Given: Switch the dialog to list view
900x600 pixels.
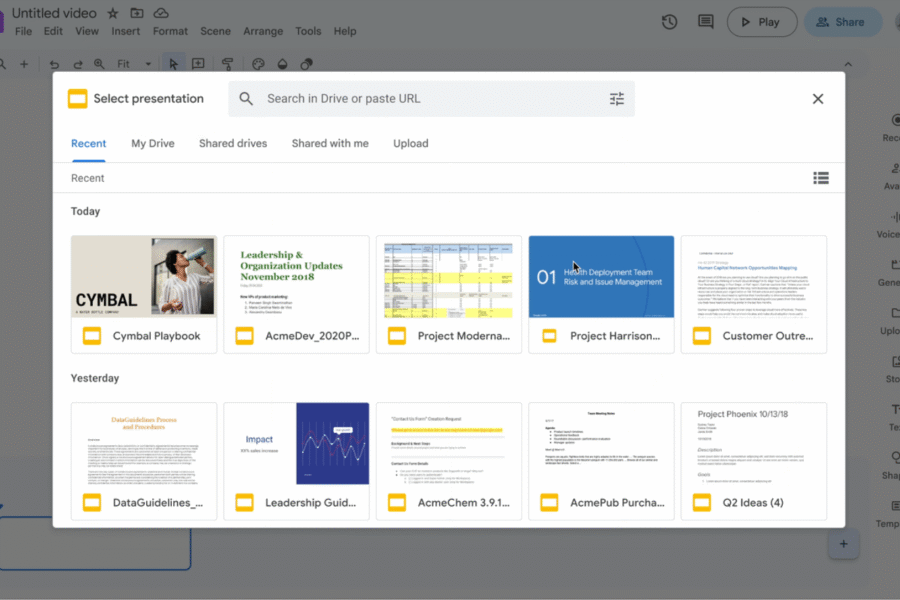Looking at the screenshot, I should coord(821,177).
